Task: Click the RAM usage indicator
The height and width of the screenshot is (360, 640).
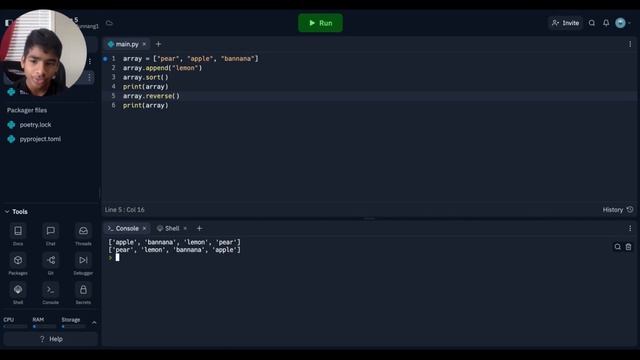Action: tap(44, 322)
